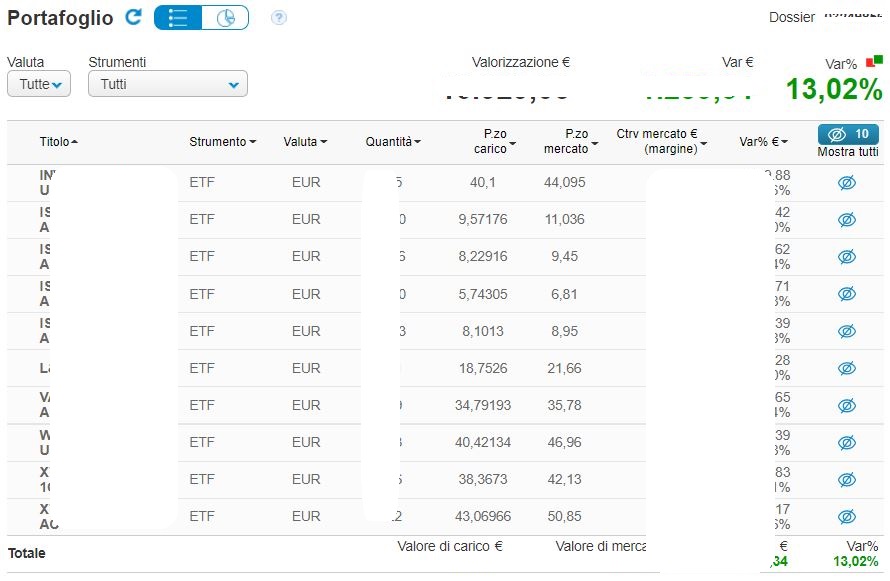The image size is (890, 581).
Task: Toggle eye icon for row priced 6,81
Action: pos(847,294)
